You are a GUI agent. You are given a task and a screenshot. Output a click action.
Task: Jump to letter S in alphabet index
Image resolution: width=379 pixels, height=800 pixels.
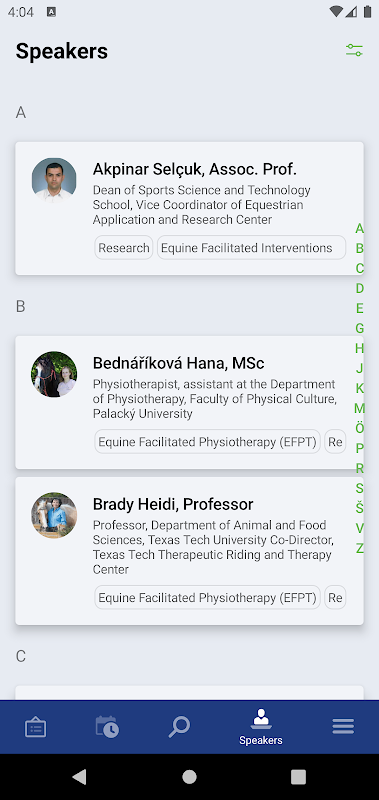pyautogui.click(x=360, y=488)
